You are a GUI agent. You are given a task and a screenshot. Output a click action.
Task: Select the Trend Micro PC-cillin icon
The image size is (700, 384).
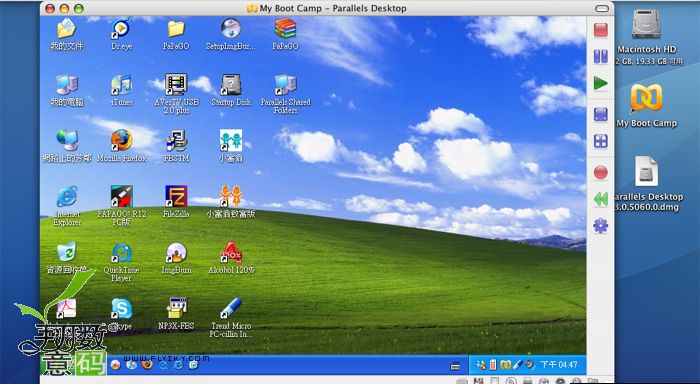[x=231, y=318]
